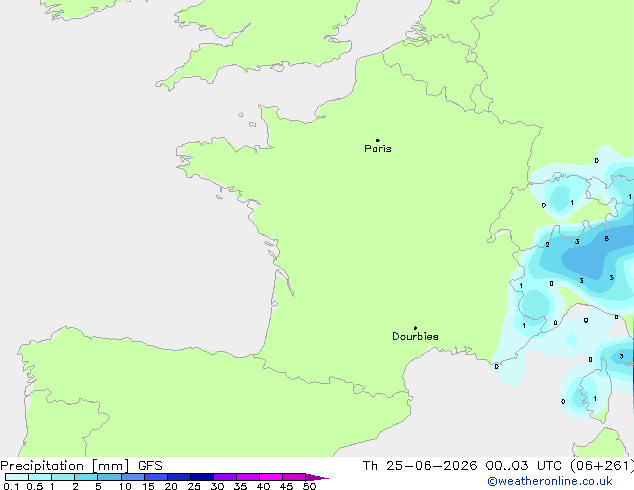Click the legend value label '50'
This screenshot has height=490, width=634.
click(309, 486)
